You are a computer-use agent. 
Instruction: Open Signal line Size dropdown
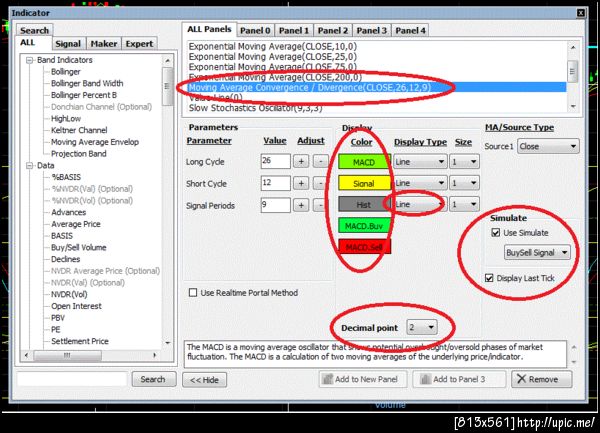tap(465, 183)
